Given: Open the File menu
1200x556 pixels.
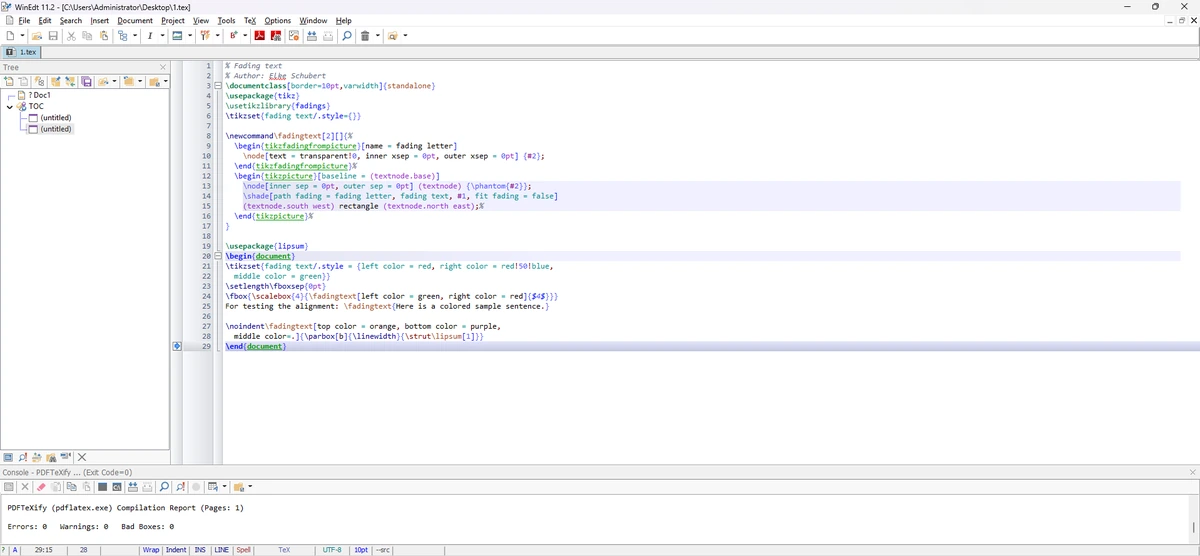Looking at the screenshot, I should point(24,20).
